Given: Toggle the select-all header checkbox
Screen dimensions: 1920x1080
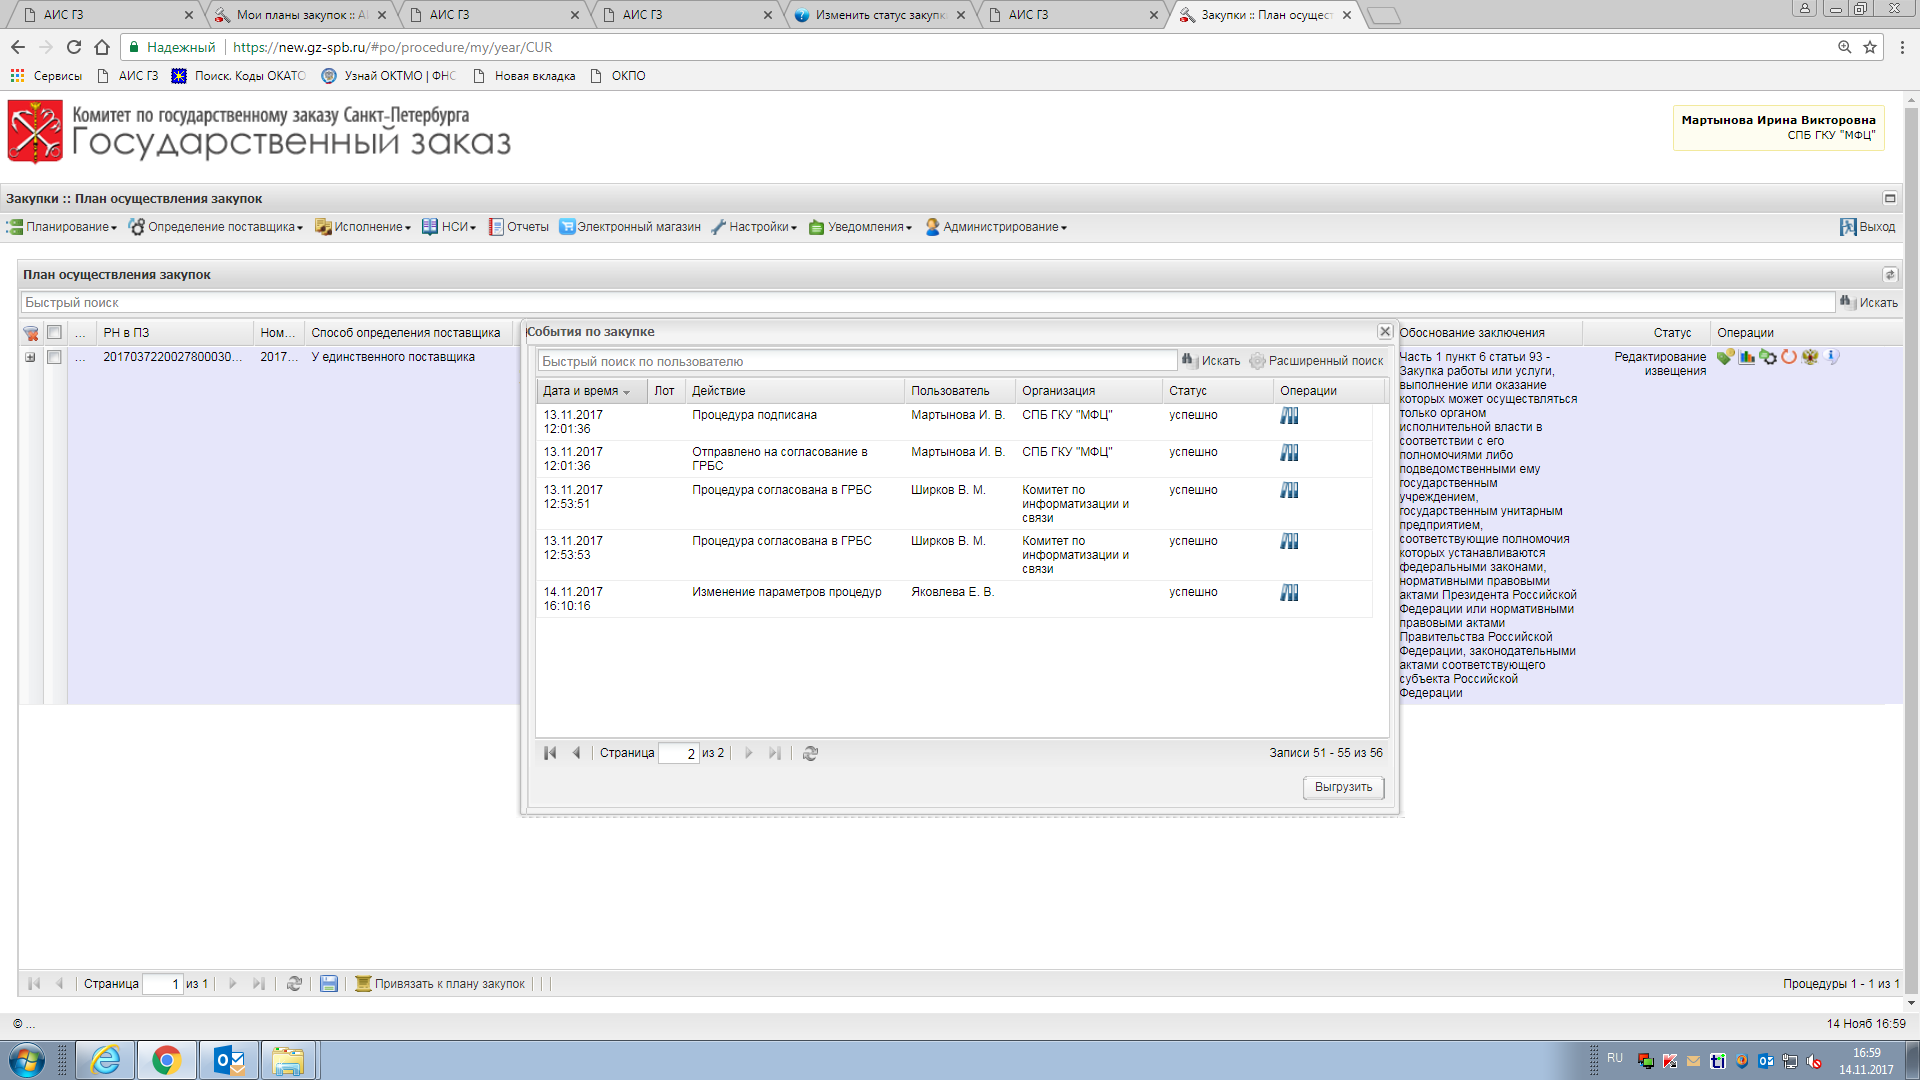Looking at the screenshot, I should coord(55,333).
